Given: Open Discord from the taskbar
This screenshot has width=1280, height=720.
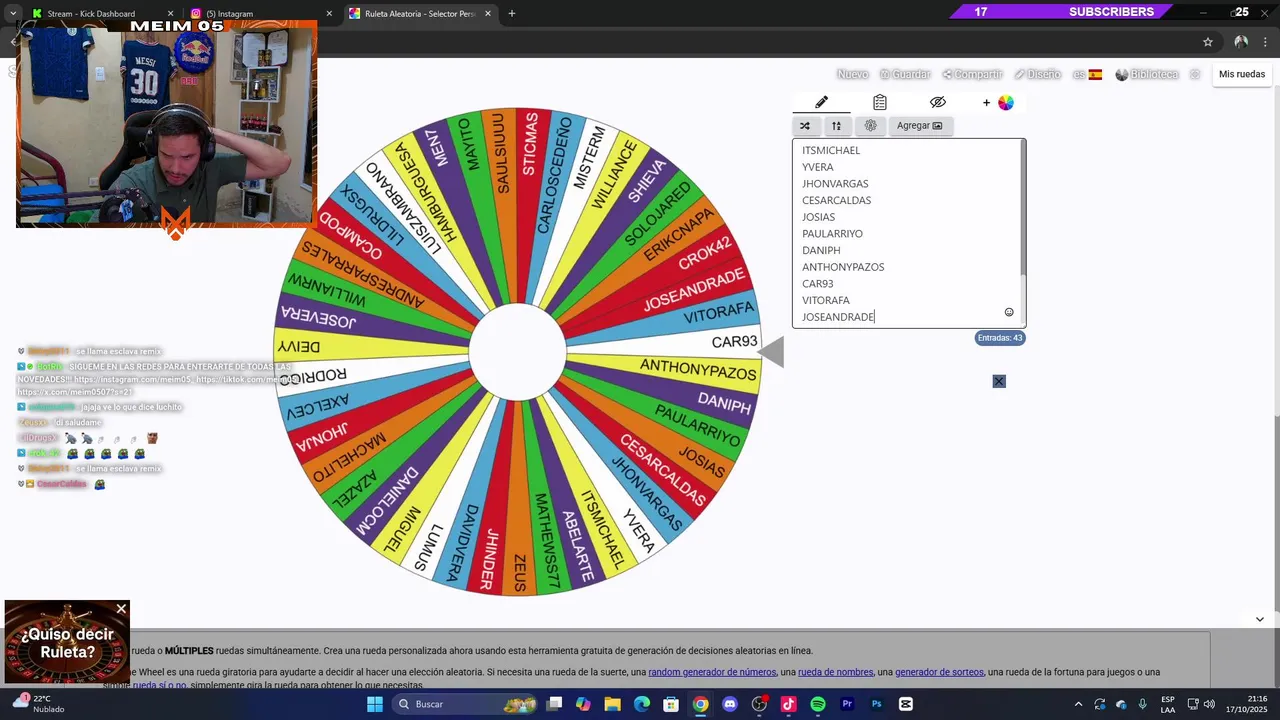Looking at the screenshot, I should tap(730, 704).
